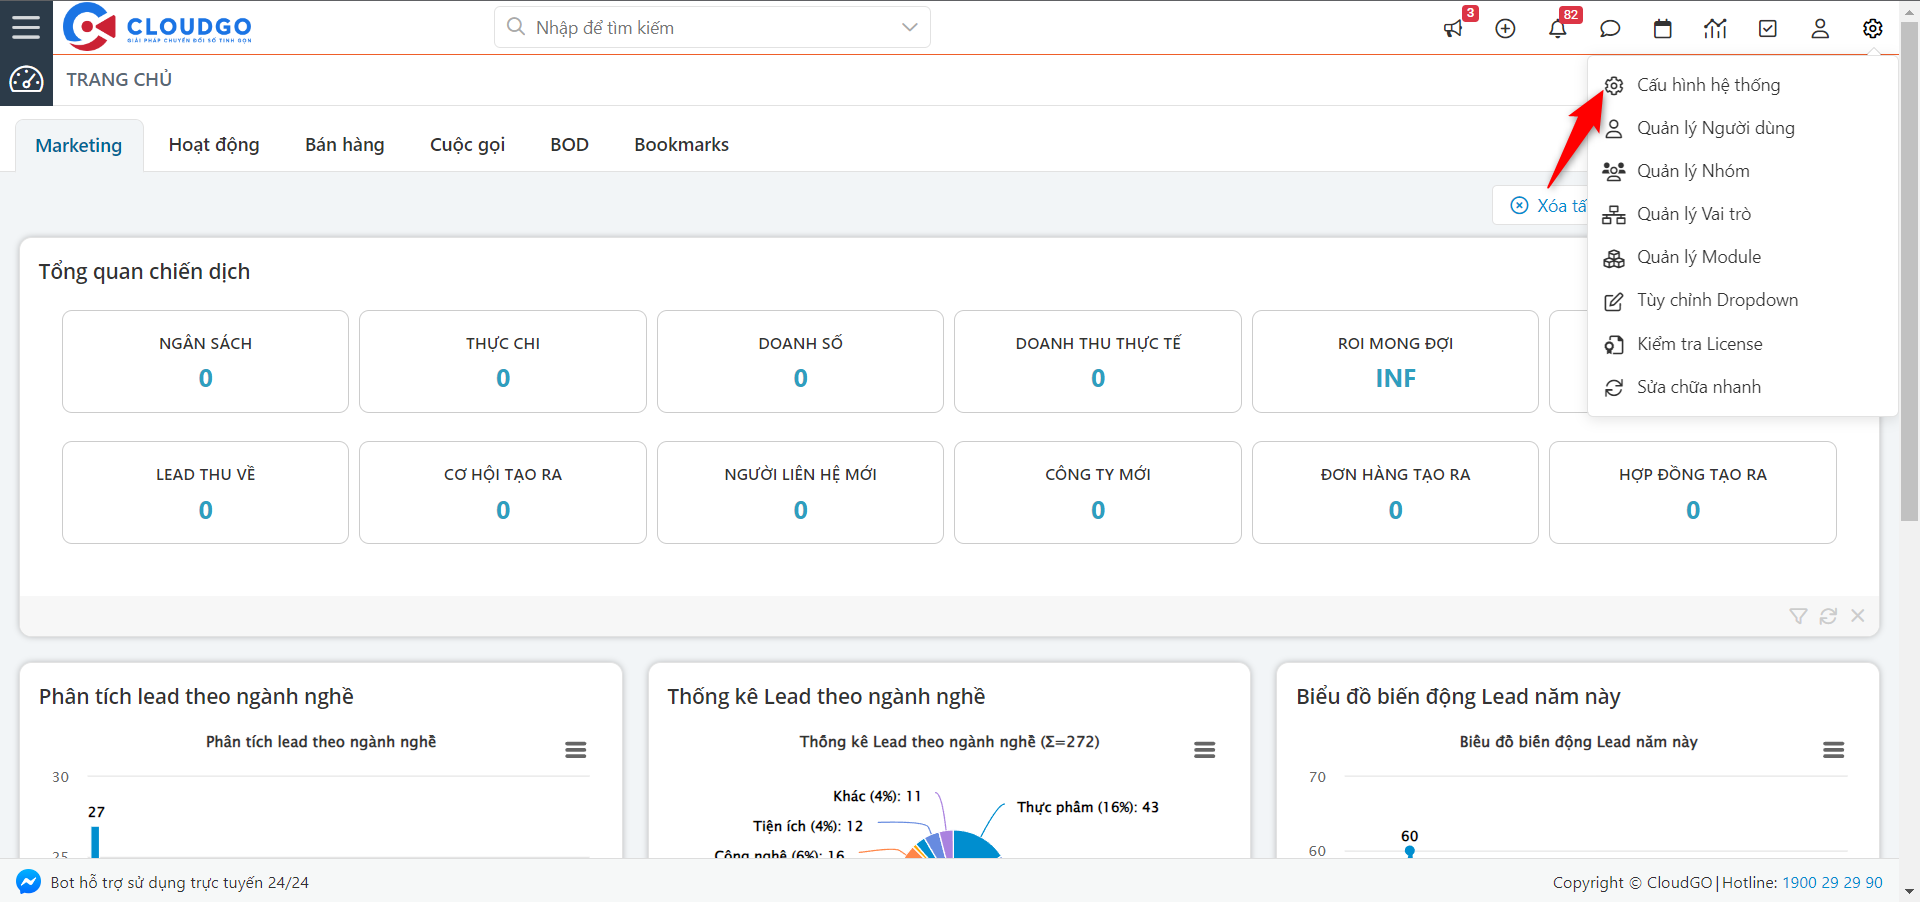Click the quick create plus icon
This screenshot has width=1920, height=902.
(1505, 29)
